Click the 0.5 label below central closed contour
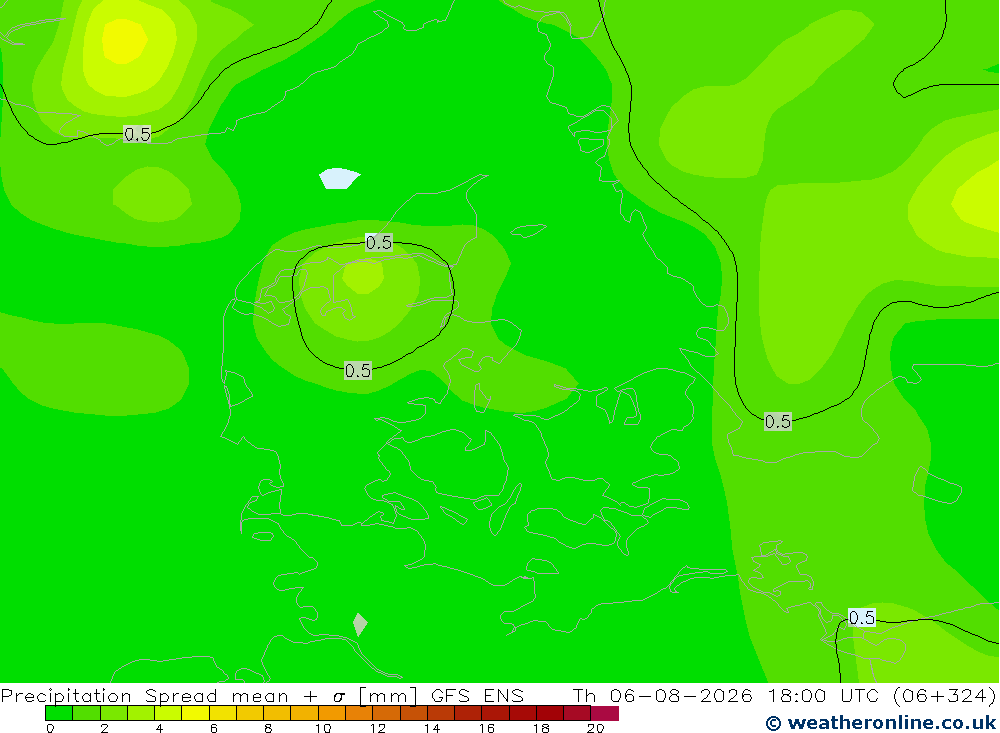 pos(358,371)
